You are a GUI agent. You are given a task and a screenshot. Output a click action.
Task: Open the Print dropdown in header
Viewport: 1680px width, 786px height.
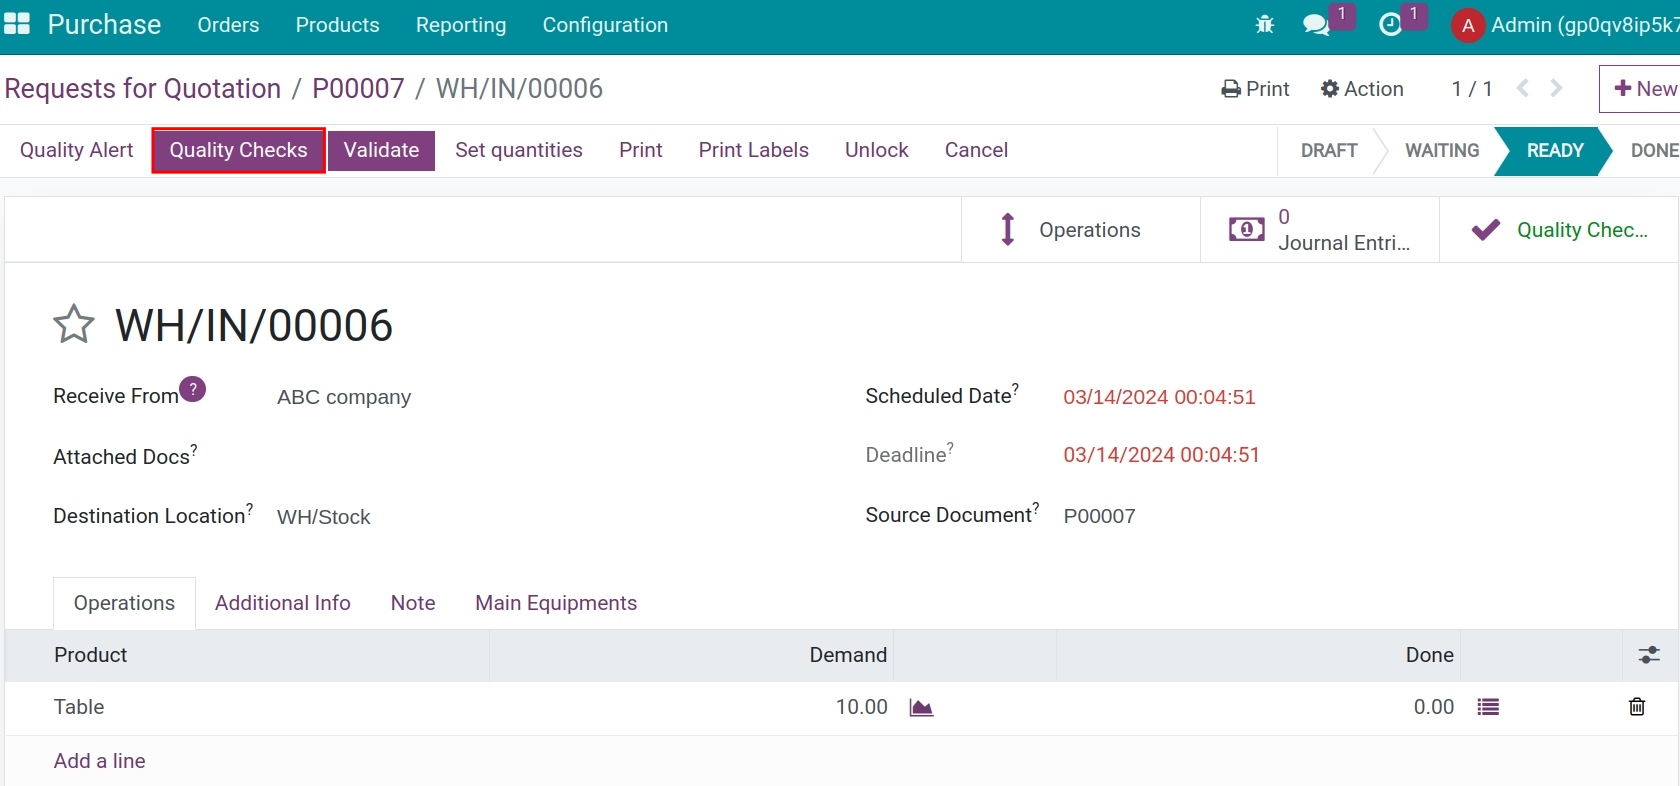(x=1256, y=89)
